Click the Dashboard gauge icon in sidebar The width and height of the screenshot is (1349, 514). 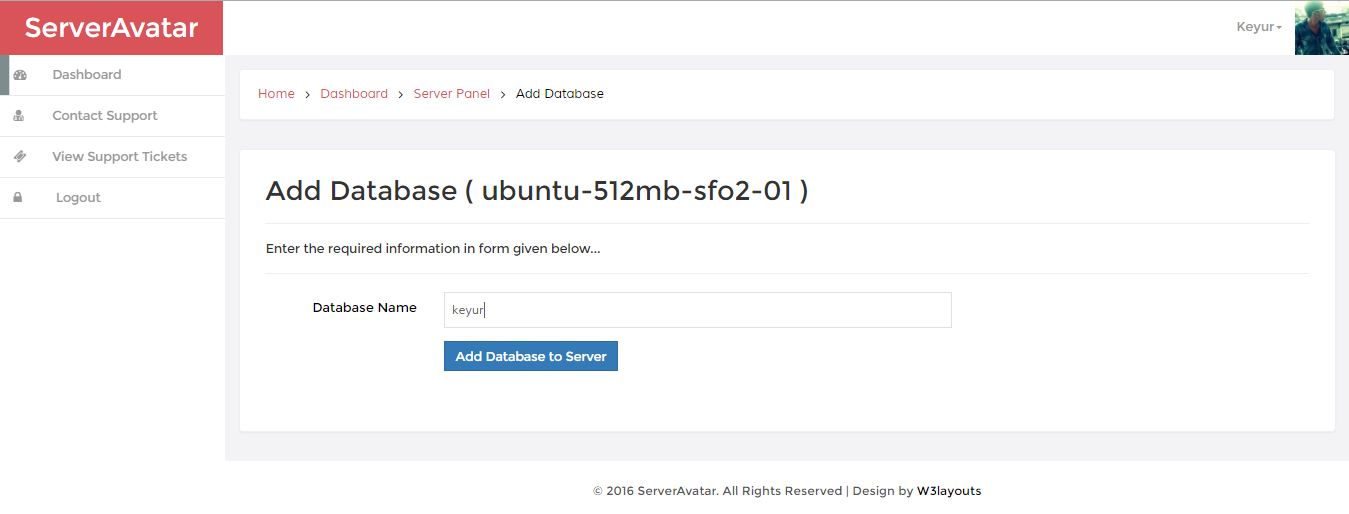coord(20,75)
